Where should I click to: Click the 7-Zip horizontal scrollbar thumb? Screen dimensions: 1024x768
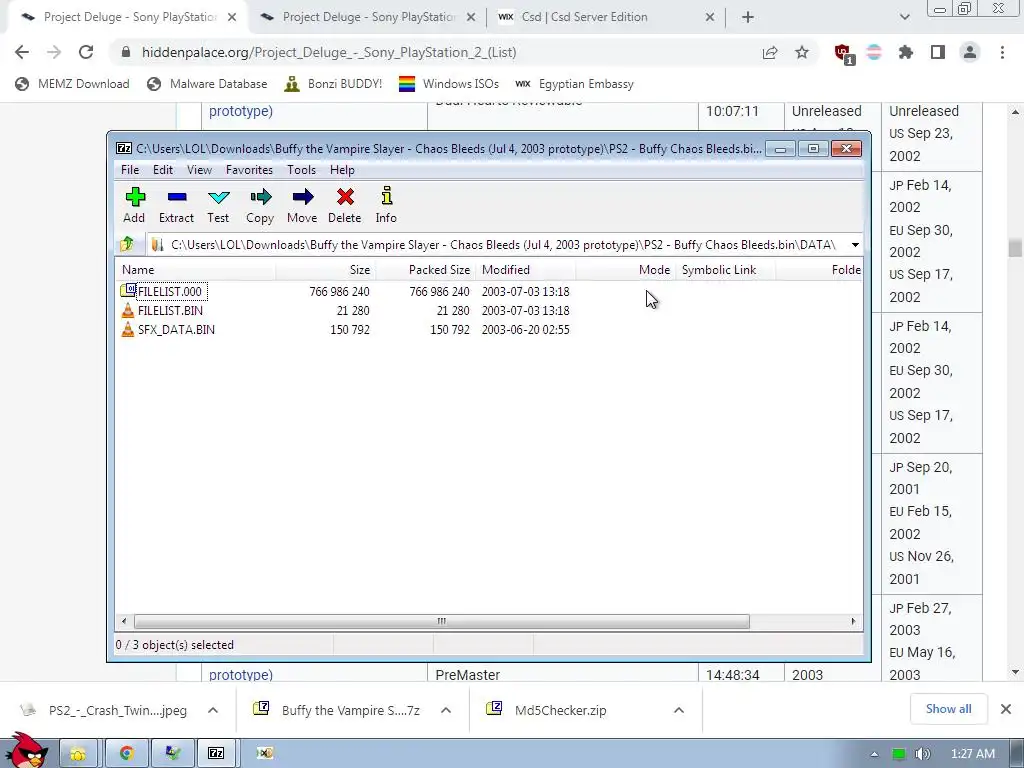441,621
